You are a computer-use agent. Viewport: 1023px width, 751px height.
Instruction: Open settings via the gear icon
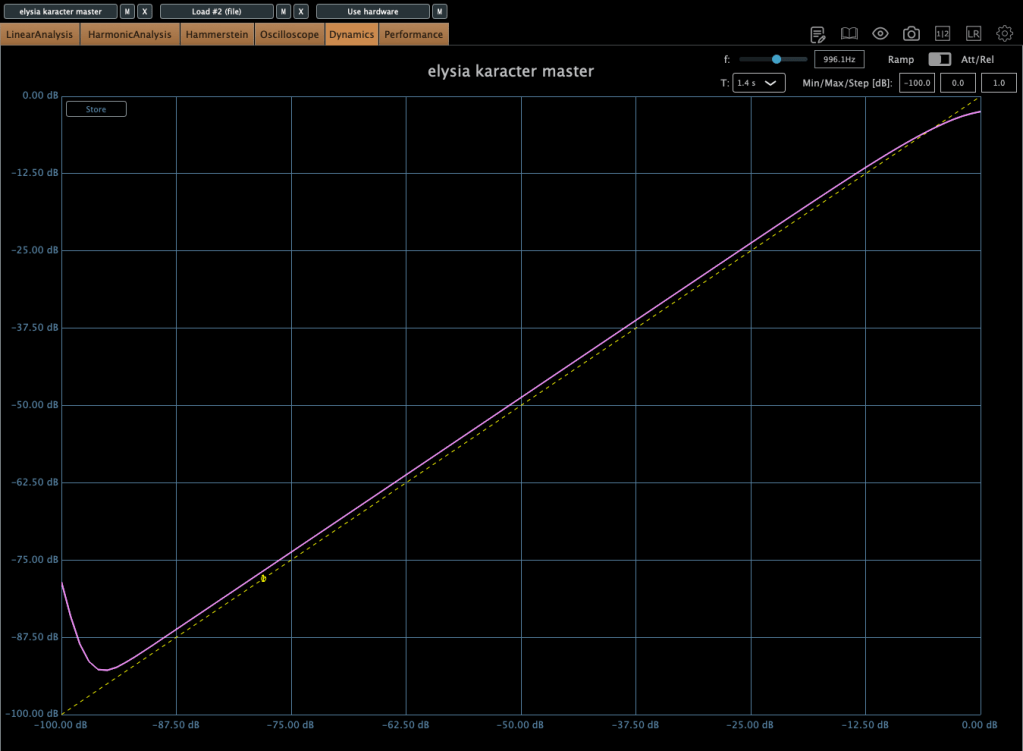1004,34
